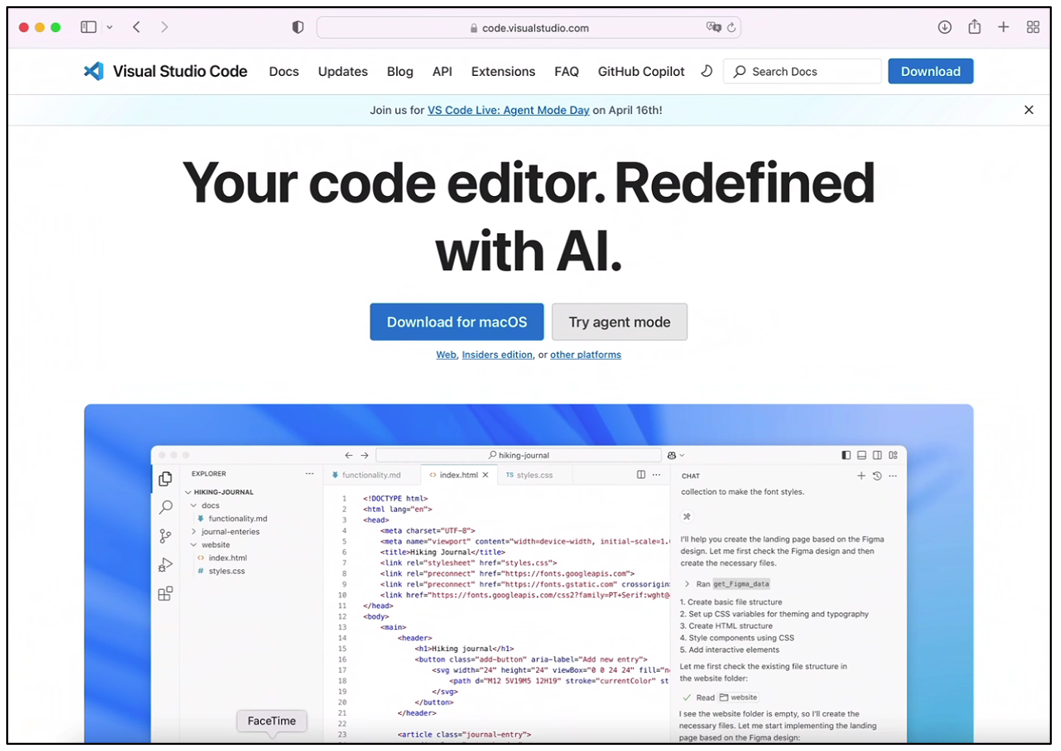Show Safari downloads icon

945,27
